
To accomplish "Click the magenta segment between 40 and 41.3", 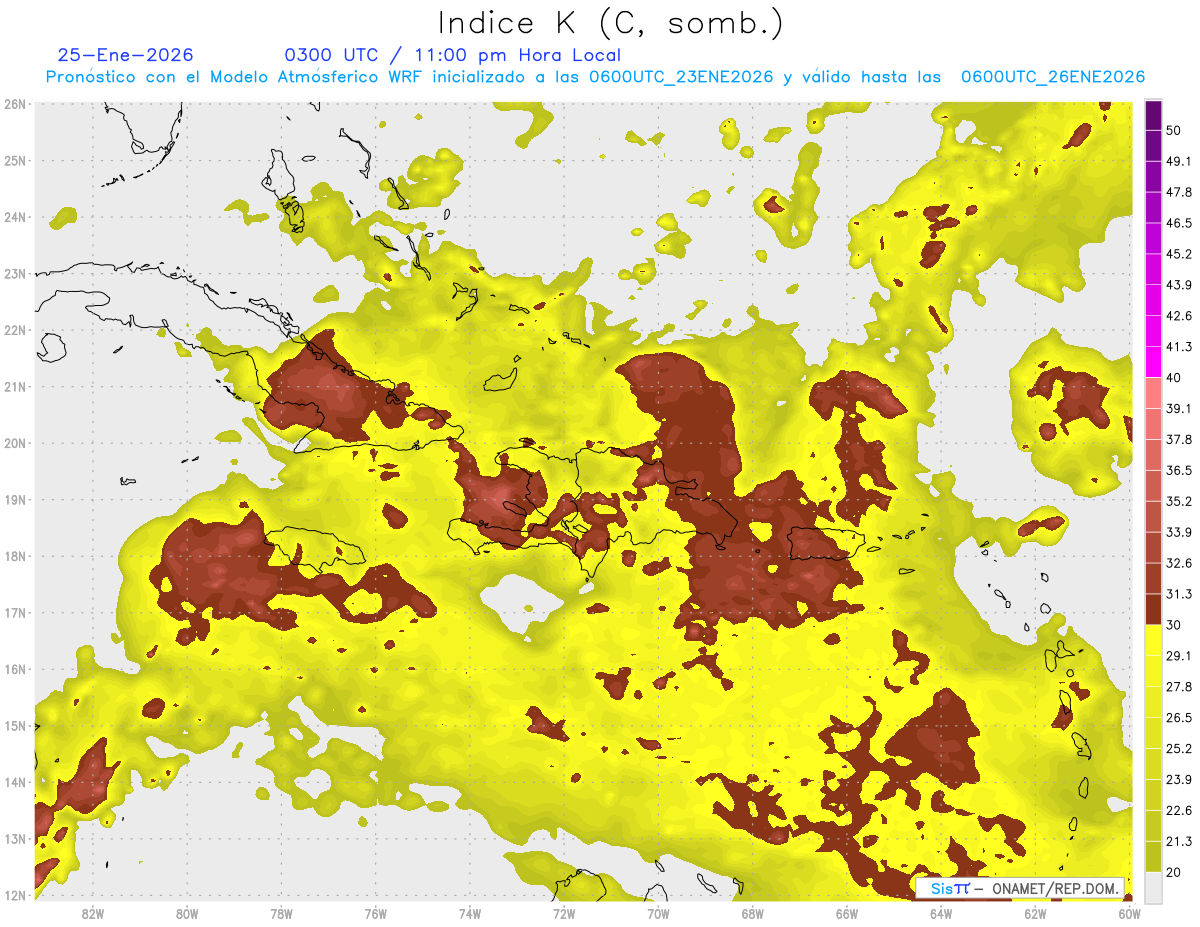I will tap(1154, 362).
